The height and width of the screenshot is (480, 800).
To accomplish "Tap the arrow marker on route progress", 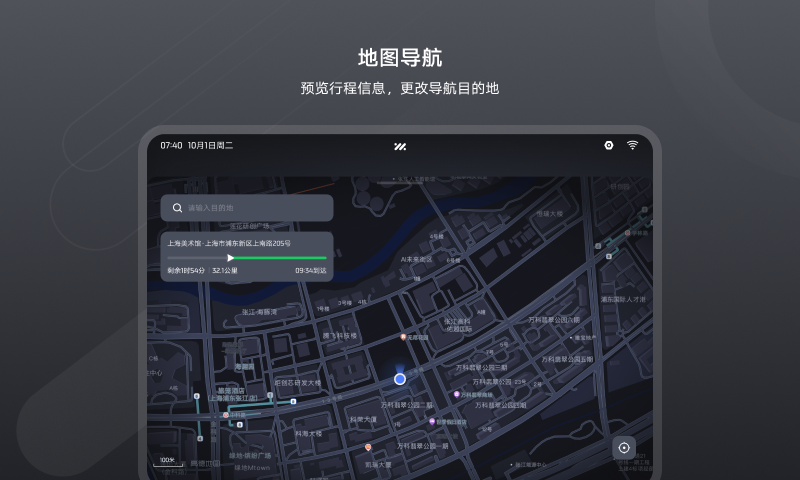I will coord(231,257).
